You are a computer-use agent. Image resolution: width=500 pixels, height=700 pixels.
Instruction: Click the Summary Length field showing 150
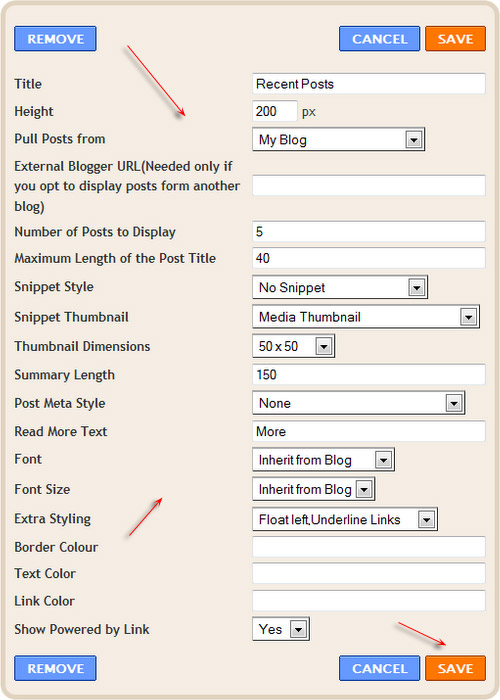coord(369,375)
